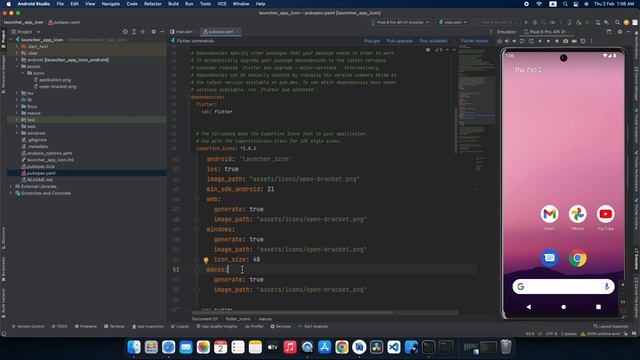Open the Layout Inspector tool window
640x360 pixels.
point(611,327)
